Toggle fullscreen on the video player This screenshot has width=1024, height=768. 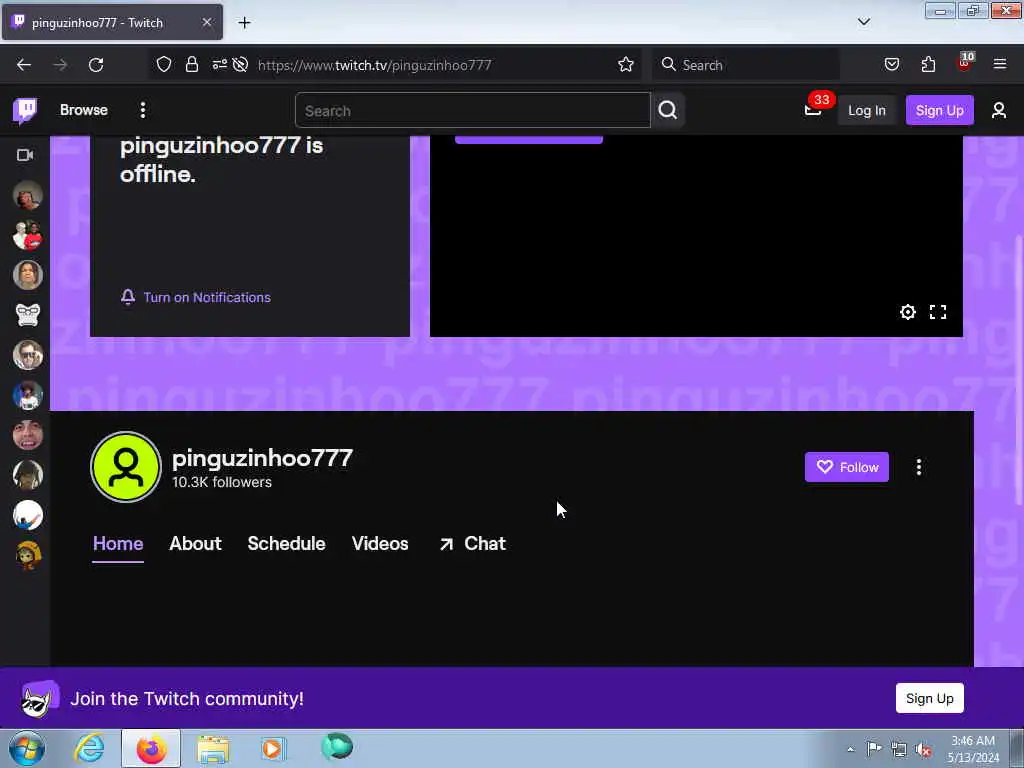pyautogui.click(x=938, y=312)
